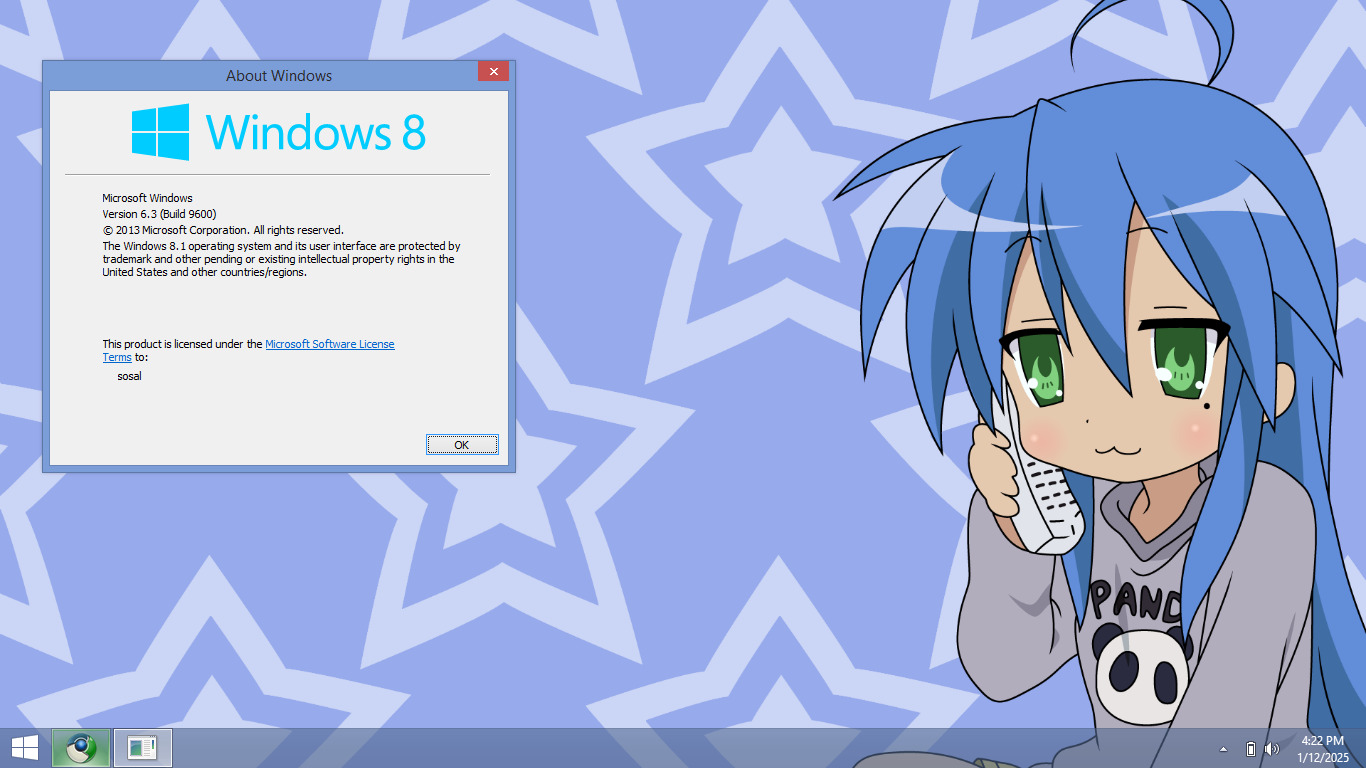Viewport: 1366px width, 768px height.
Task: Click the Windows 8 wordmark text
Action: coord(316,132)
